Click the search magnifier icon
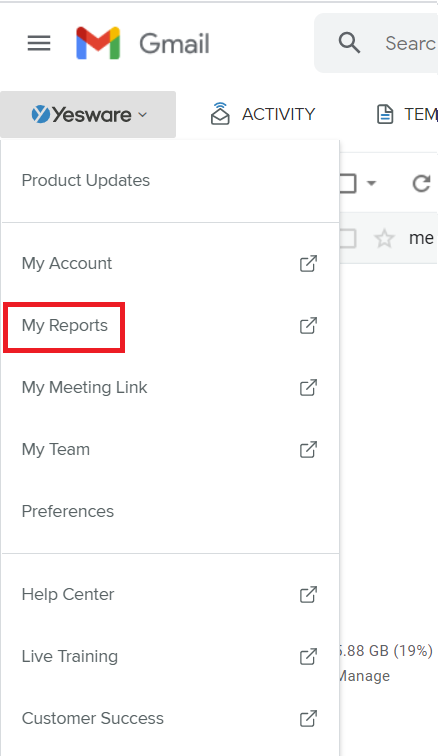The width and height of the screenshot is (438, 756). click(x=349, y=43)
